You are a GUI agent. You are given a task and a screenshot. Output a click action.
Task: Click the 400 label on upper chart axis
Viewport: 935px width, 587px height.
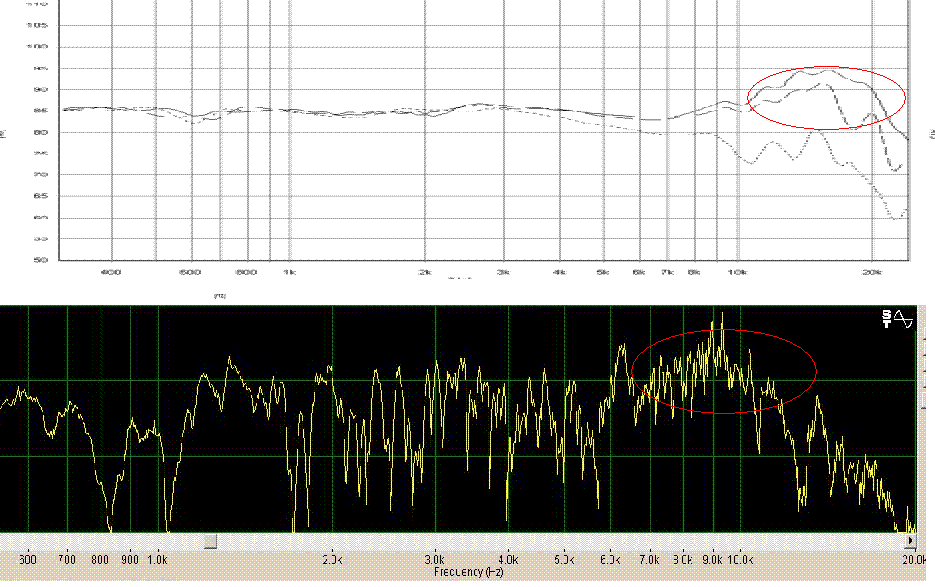(110, 272)
